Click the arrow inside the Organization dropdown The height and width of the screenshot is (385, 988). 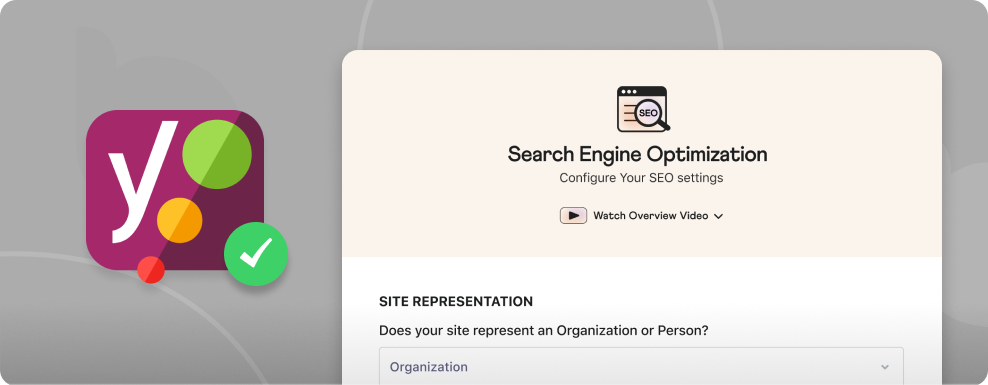[x=885, y=367]
